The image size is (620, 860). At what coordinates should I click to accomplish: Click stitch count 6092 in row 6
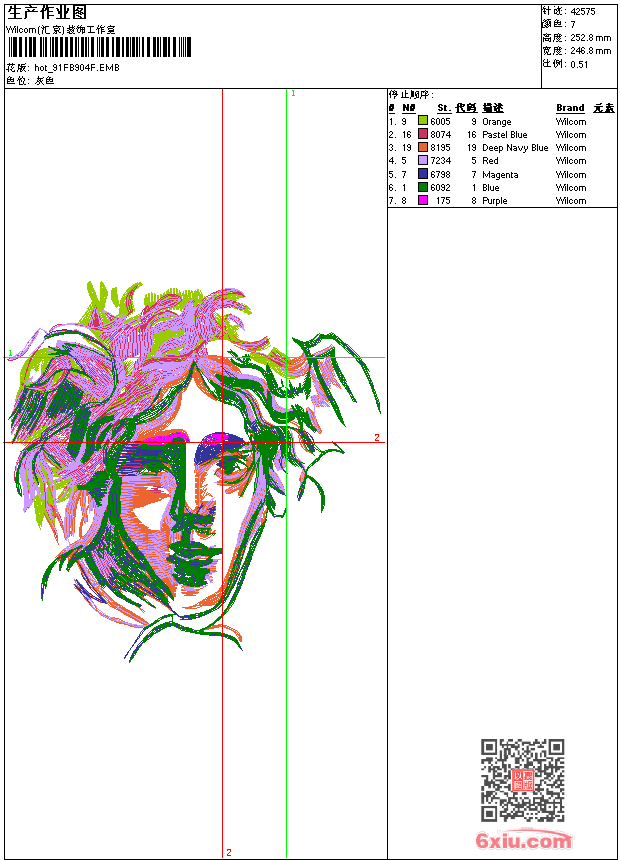[440, 188]
